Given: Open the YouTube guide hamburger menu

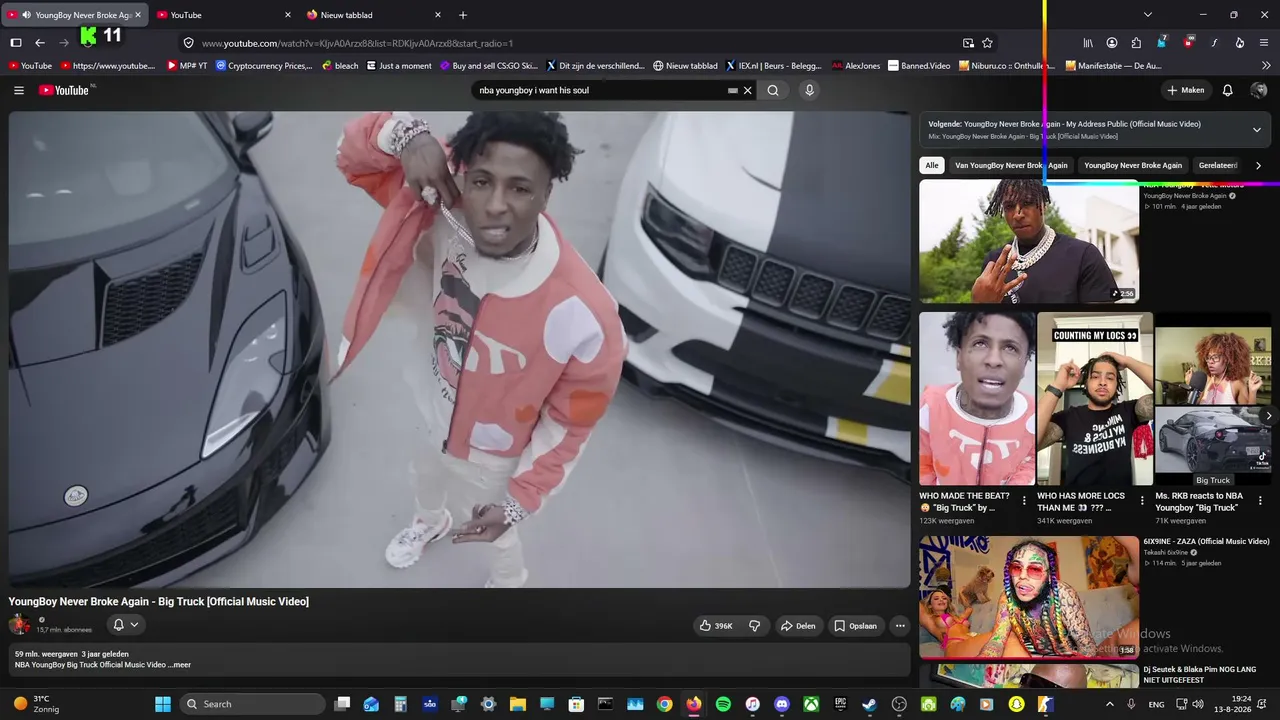Looking at the screenshot, I should click(18, 90).
